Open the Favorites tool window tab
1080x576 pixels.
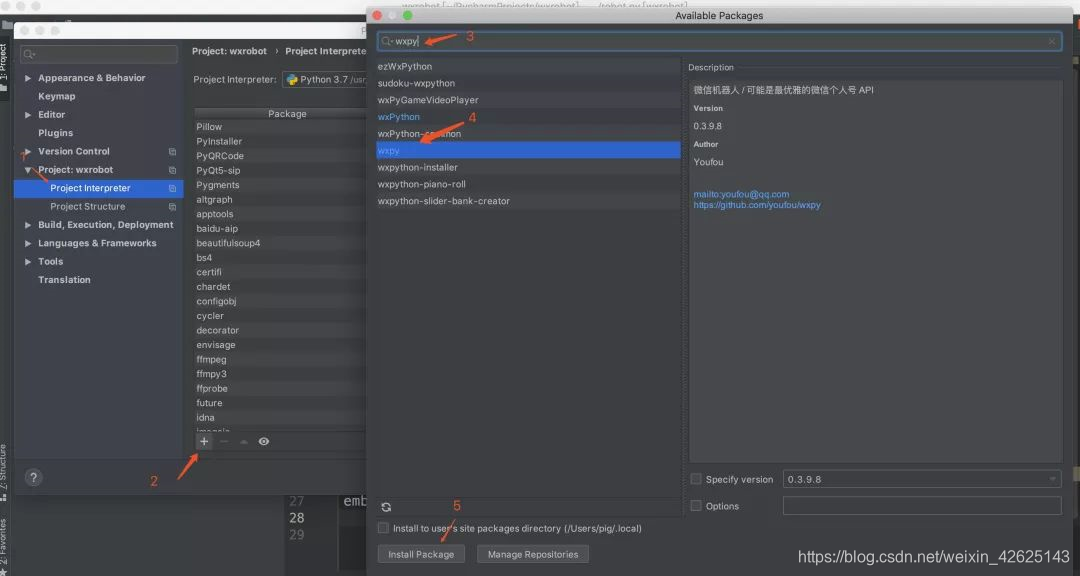tap(3, 544)
